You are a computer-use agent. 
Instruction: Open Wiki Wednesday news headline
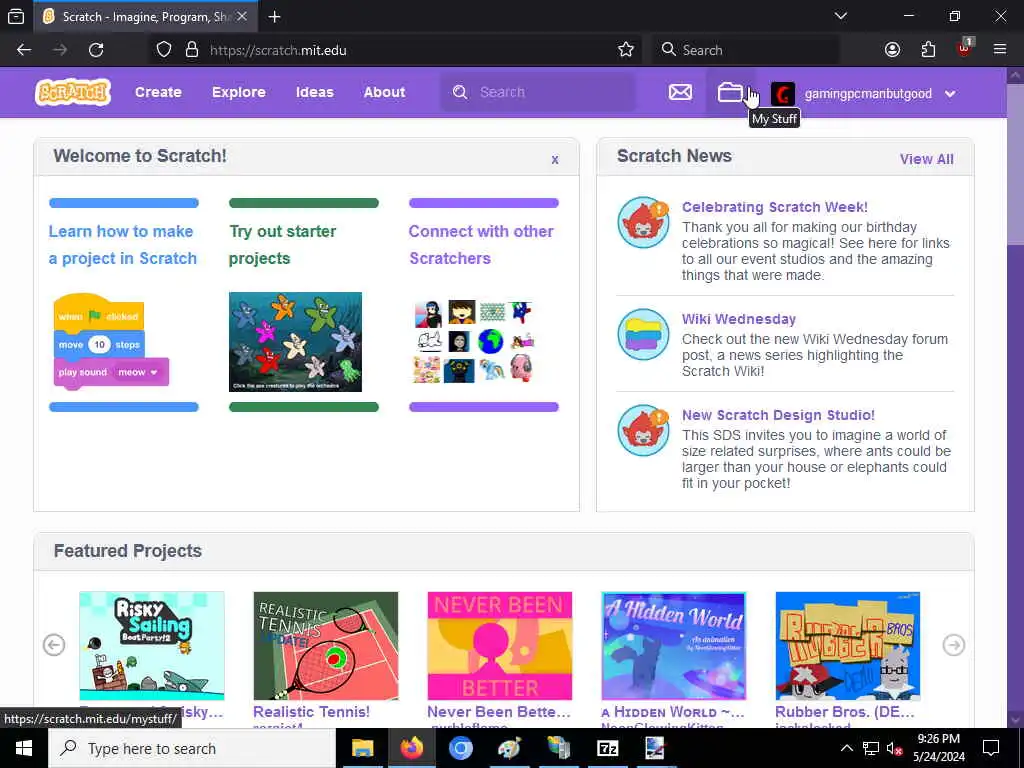[739, 319]
